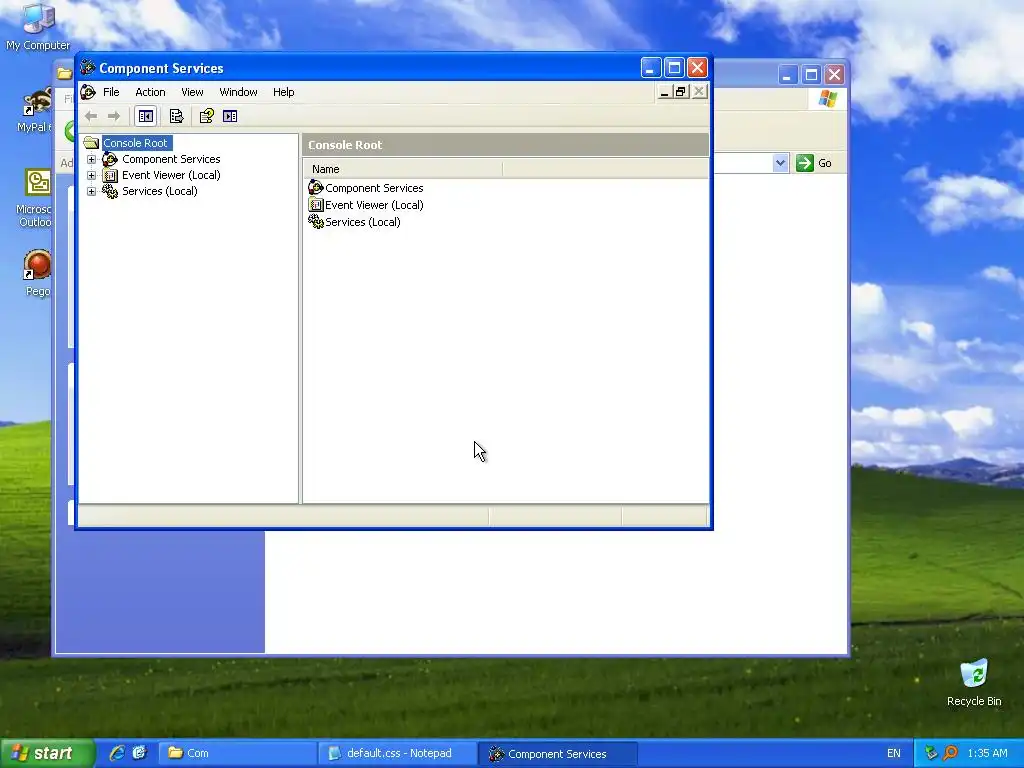The width and height of the screenshot is (1024, 768).
Task: Click Component Services icon in the list pane
Action: point(315,188)
